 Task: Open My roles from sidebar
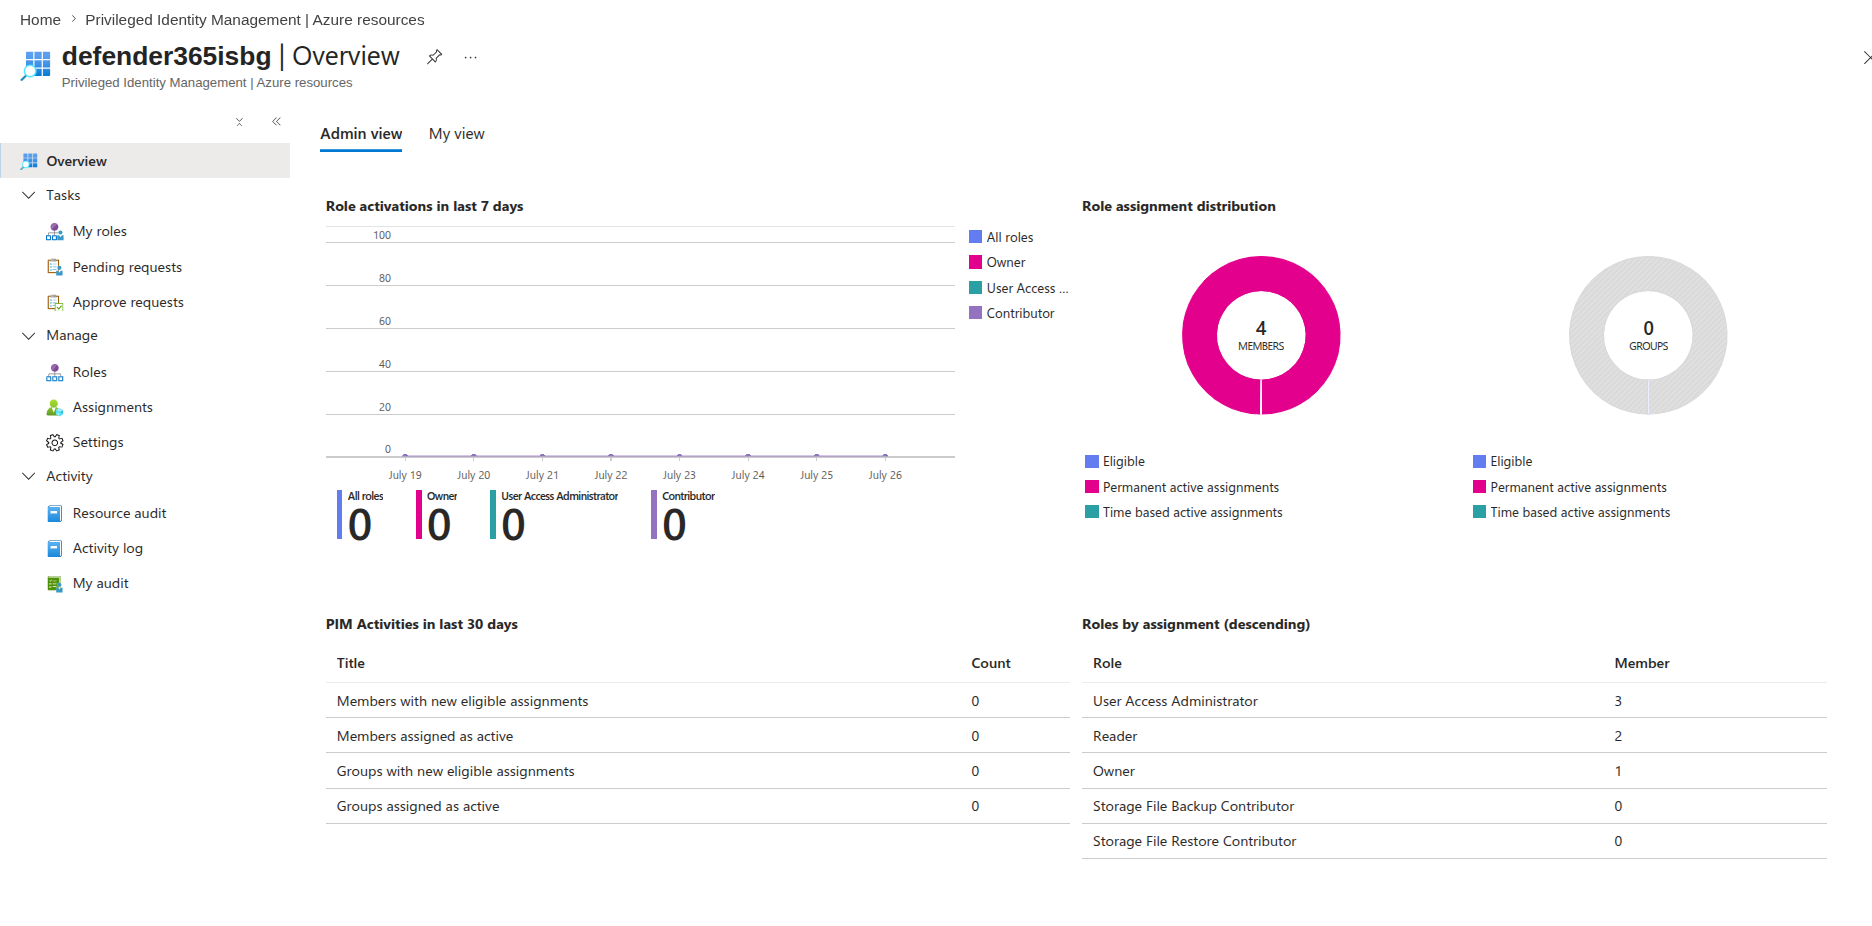[x=100, y=231]
